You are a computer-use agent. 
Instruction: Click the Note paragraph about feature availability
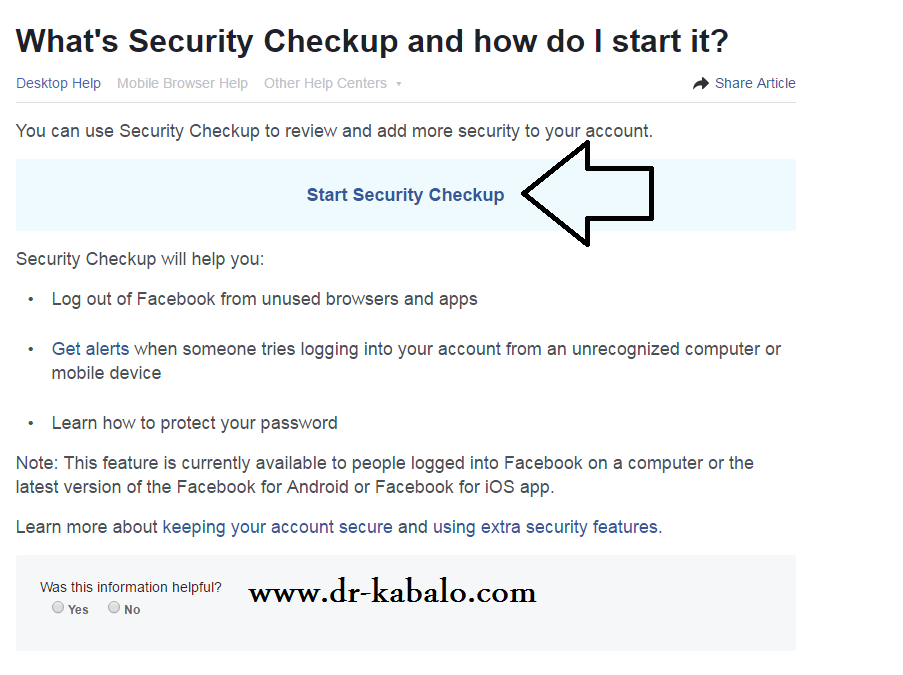385,475
